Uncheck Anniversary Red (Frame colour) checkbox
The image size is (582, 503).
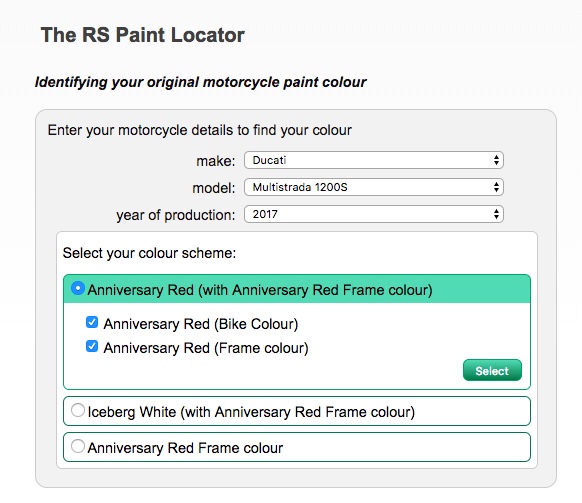(92, 346)
